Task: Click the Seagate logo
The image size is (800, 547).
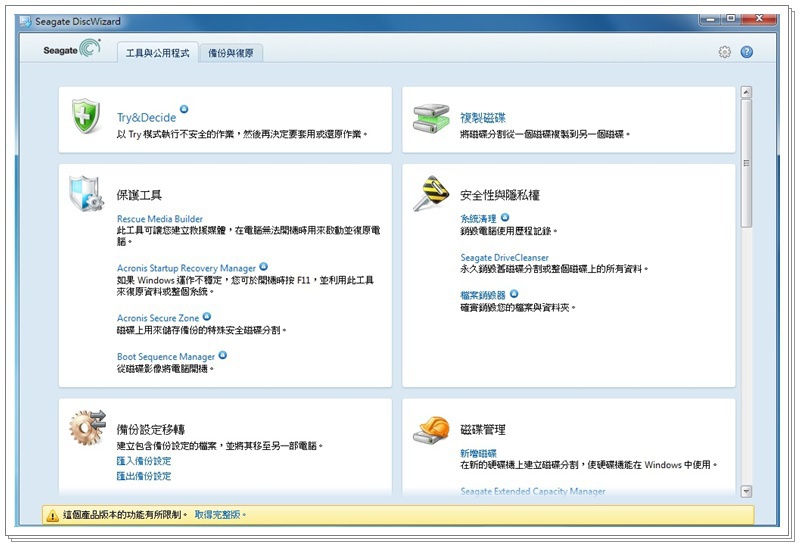Action: click(72, 49)
